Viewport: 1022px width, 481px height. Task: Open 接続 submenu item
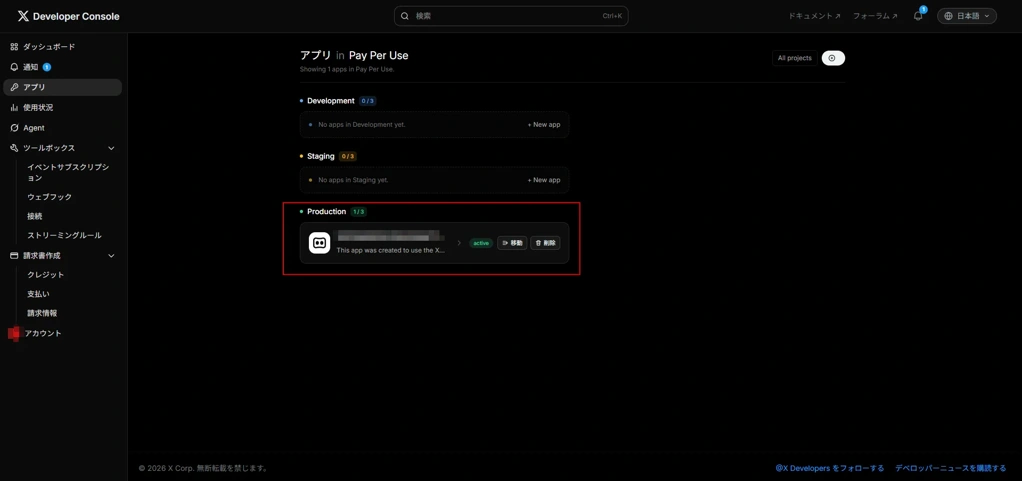(35, 216)
